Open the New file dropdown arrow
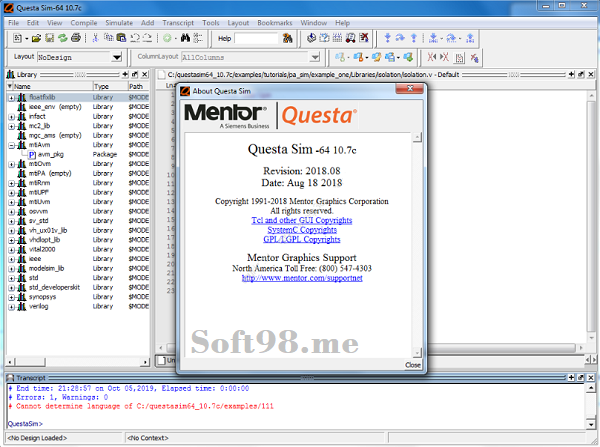 pyautogui.click(x=26, y=39)
